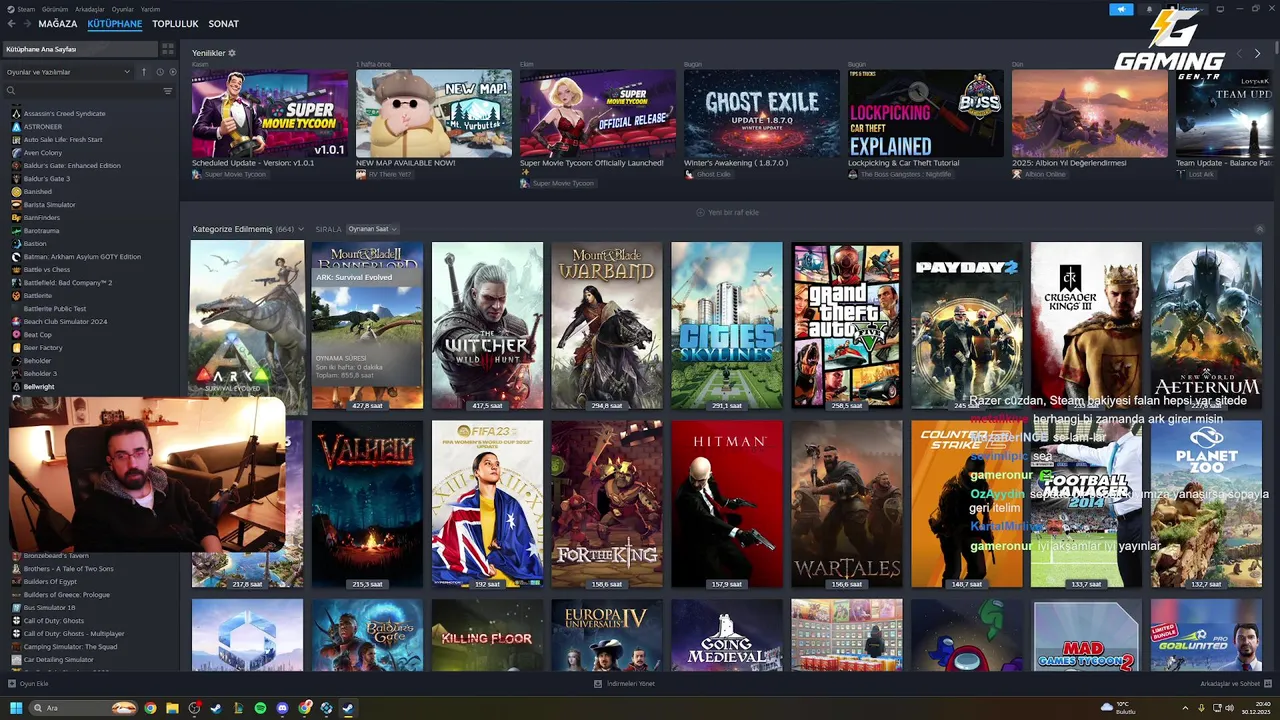1280x720 pixels.
Task: Switch to the MAĞAZA tab
Action: [58, 24]
